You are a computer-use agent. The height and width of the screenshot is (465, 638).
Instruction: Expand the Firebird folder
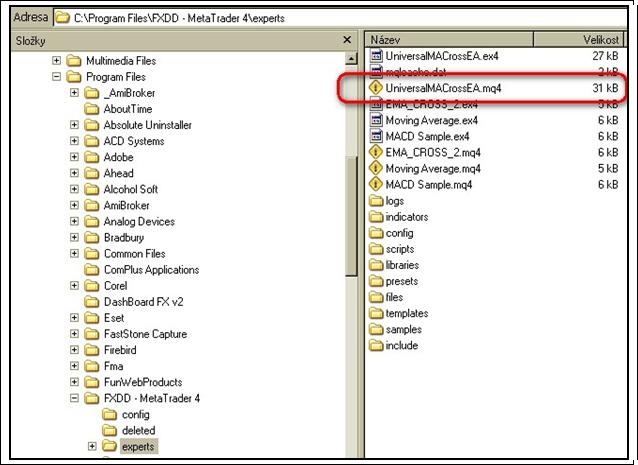pyautogui.click(x=74, y=350)
